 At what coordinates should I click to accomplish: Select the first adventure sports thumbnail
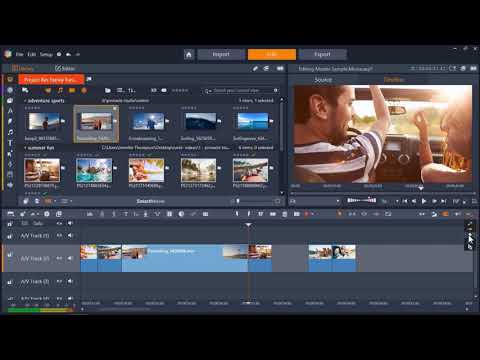43,121
